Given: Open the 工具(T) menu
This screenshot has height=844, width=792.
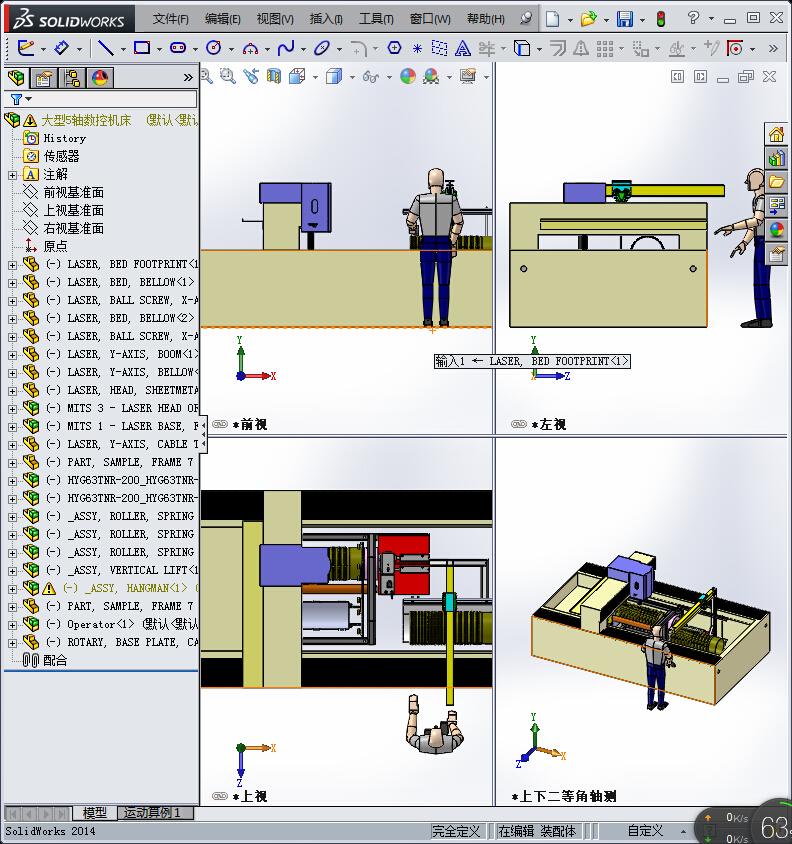Looking at the screenshot, I should (376, 19).
